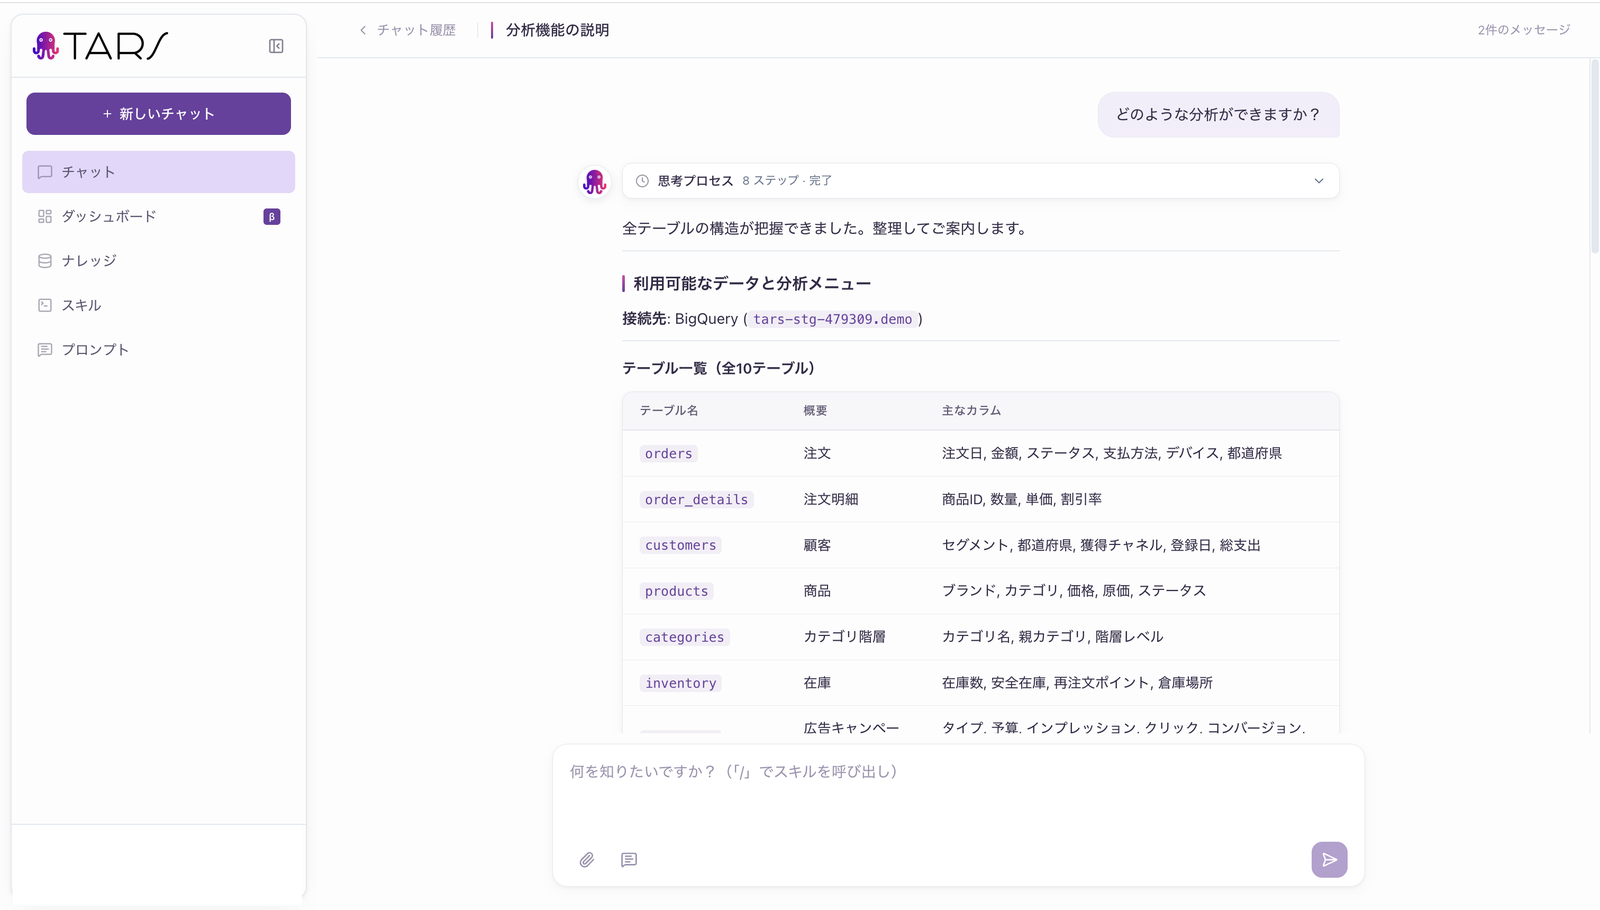
Task: Click the 利用可能なデータと分析メニュー heading
Action: tap(752, 284)
